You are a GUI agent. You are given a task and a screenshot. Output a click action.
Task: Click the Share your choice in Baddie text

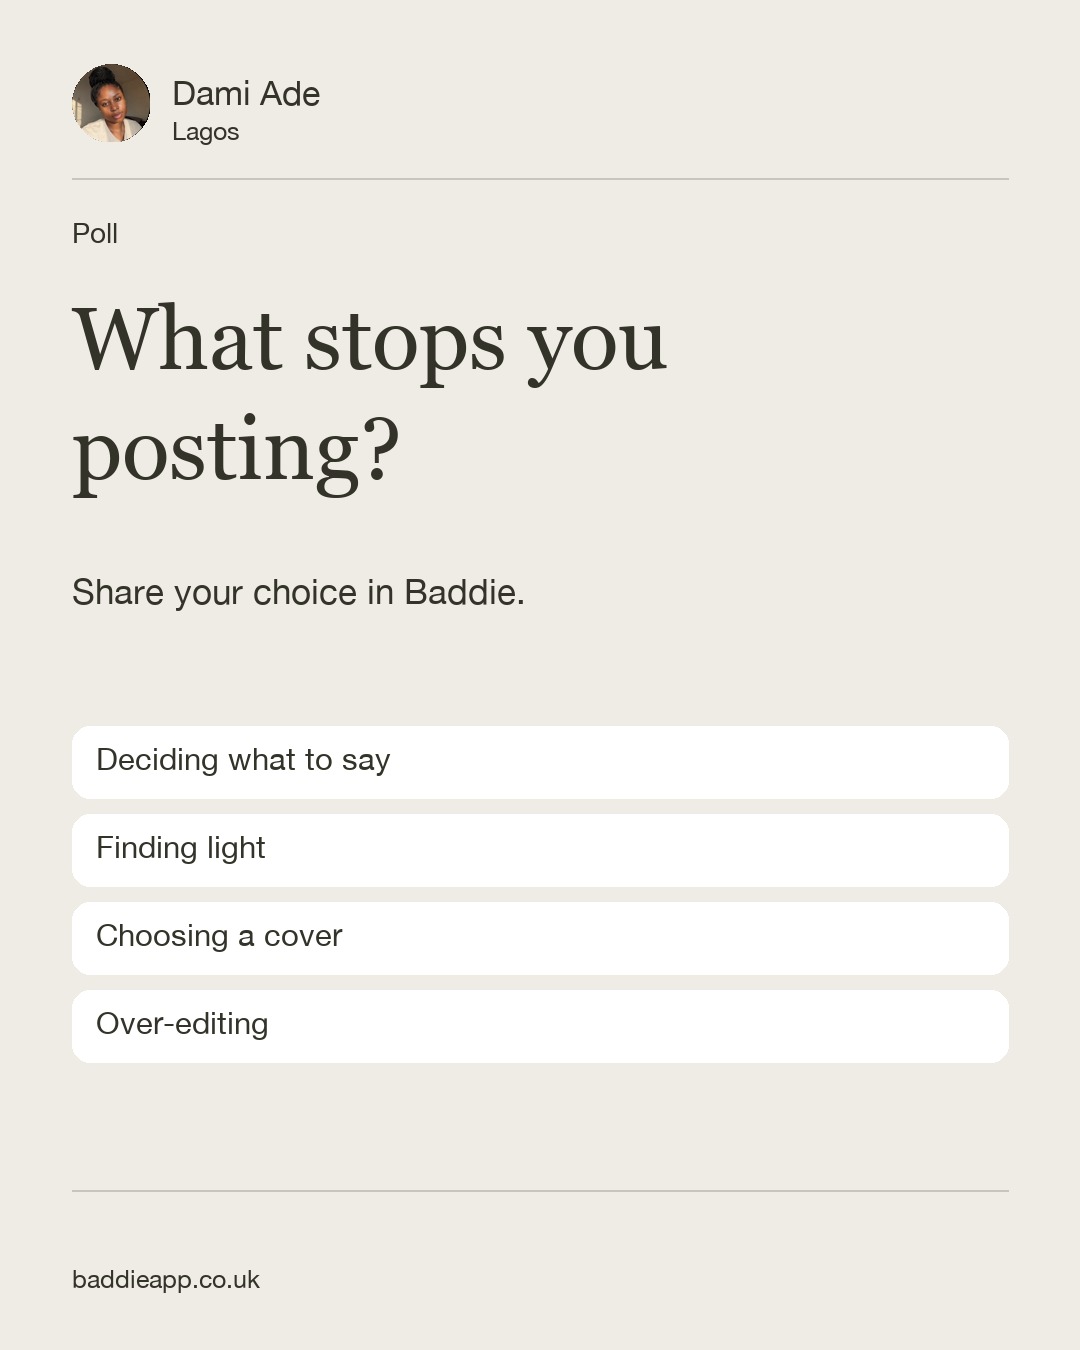[x=298, y=593]
